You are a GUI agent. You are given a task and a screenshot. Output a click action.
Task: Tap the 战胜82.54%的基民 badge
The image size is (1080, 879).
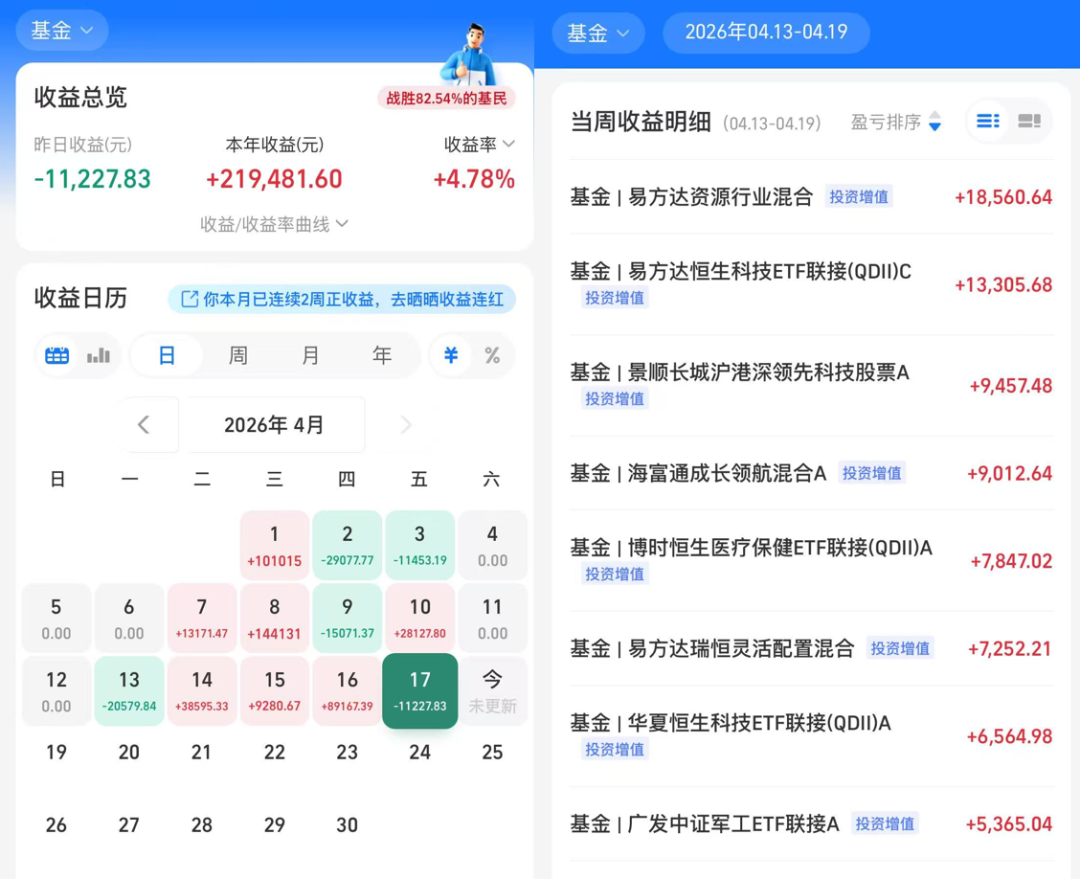446,99
